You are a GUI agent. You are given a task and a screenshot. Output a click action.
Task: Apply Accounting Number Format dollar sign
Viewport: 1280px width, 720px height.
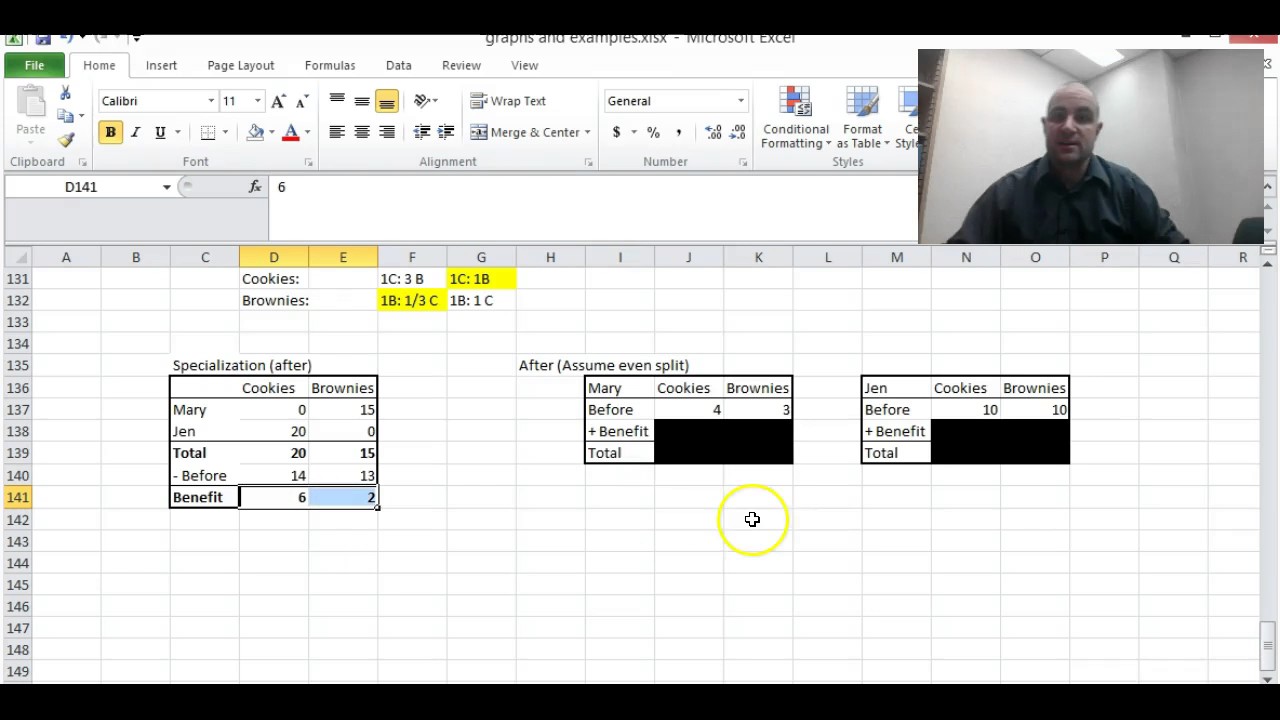(616, 132)
